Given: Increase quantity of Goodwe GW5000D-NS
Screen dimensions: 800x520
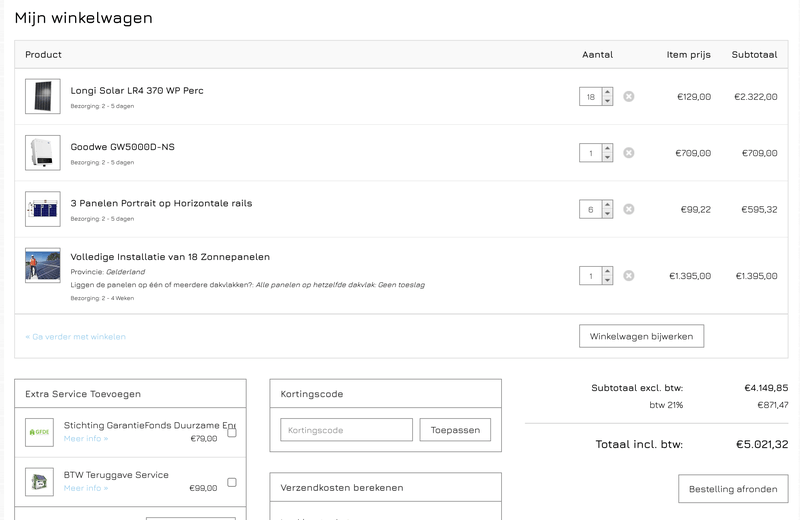Looking at the screenshot, I should tap(607, 148).
